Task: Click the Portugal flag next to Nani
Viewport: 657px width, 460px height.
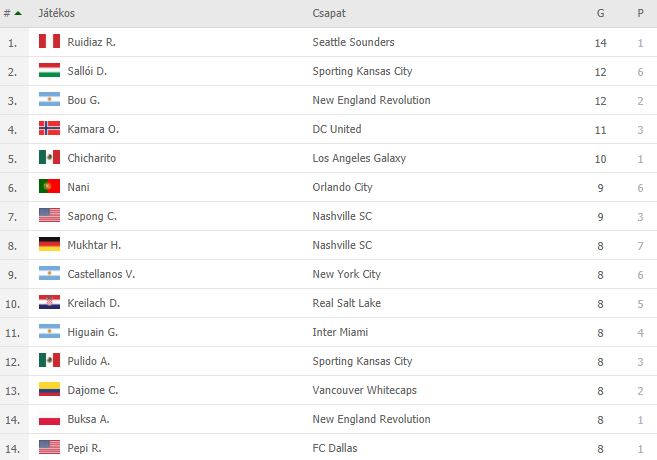Action: click(49, 186)
